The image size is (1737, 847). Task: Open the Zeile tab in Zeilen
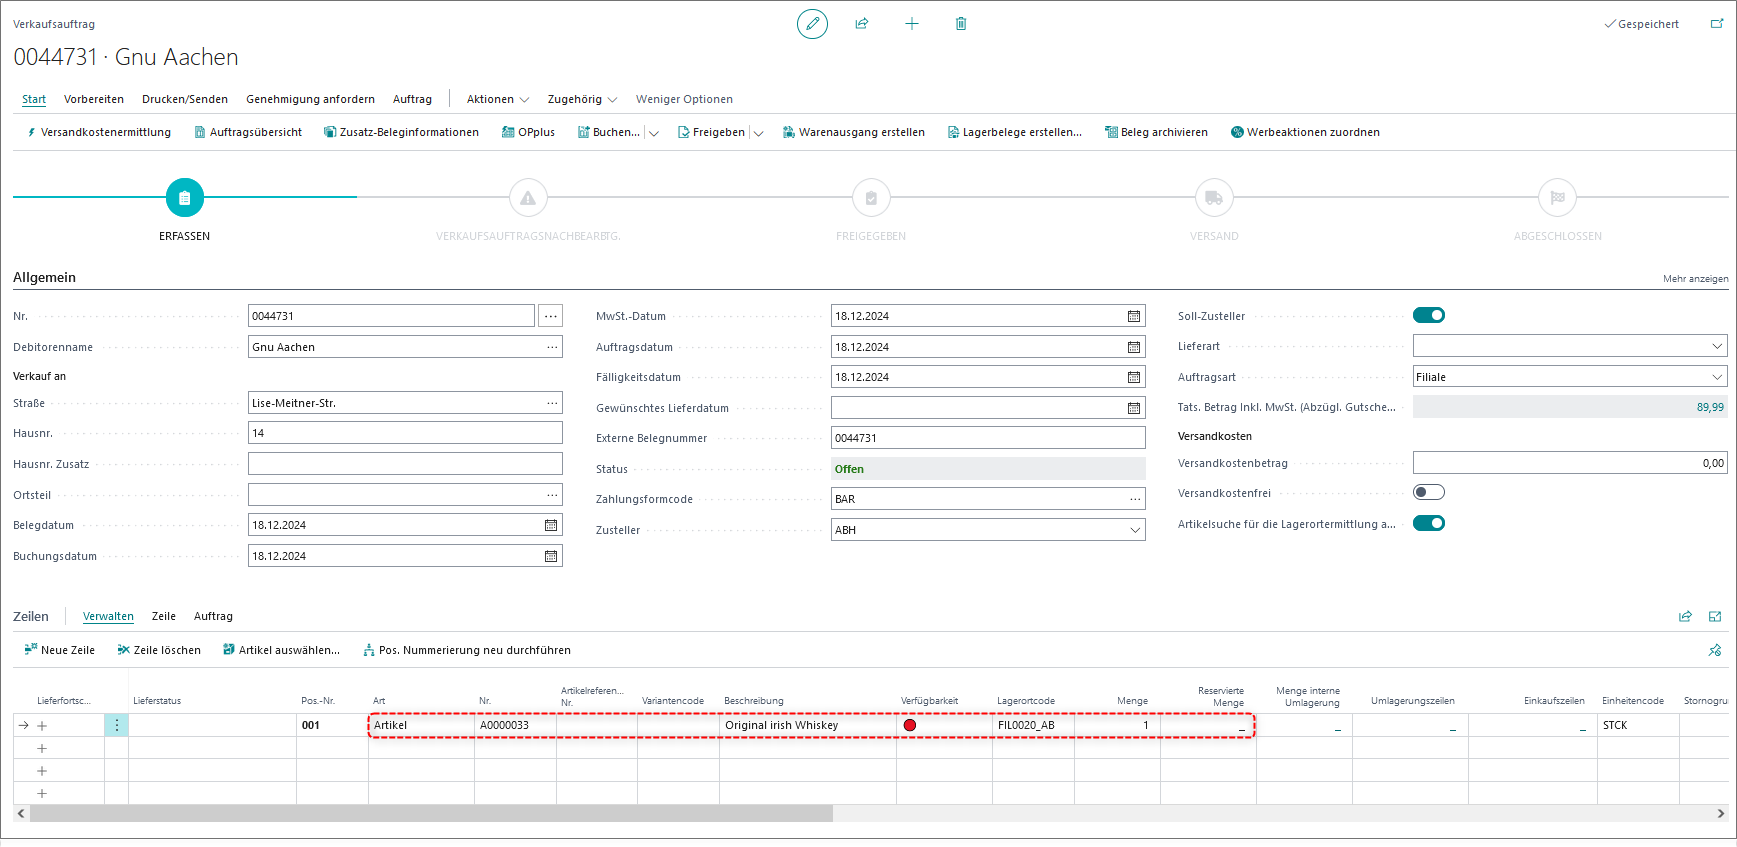point(164,616)
